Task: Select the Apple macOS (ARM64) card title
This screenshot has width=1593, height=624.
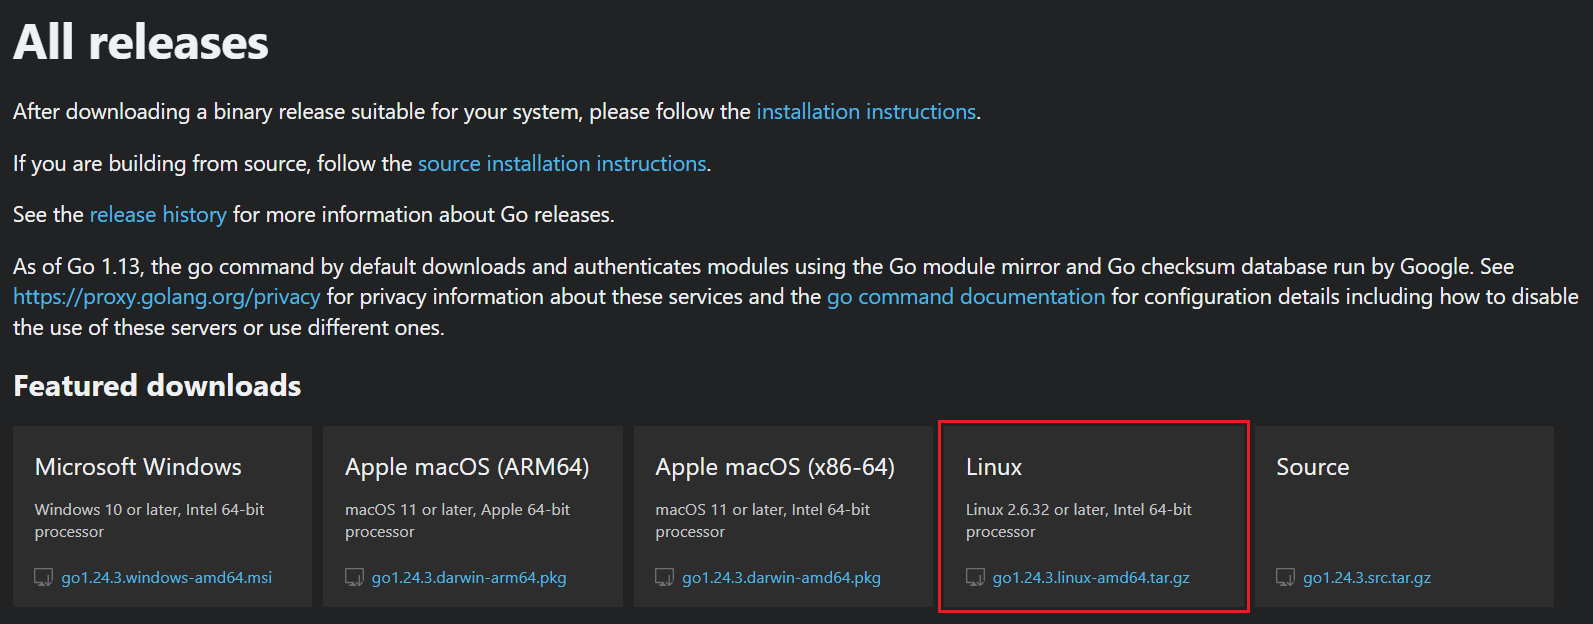Action: [x=467, y=467]
